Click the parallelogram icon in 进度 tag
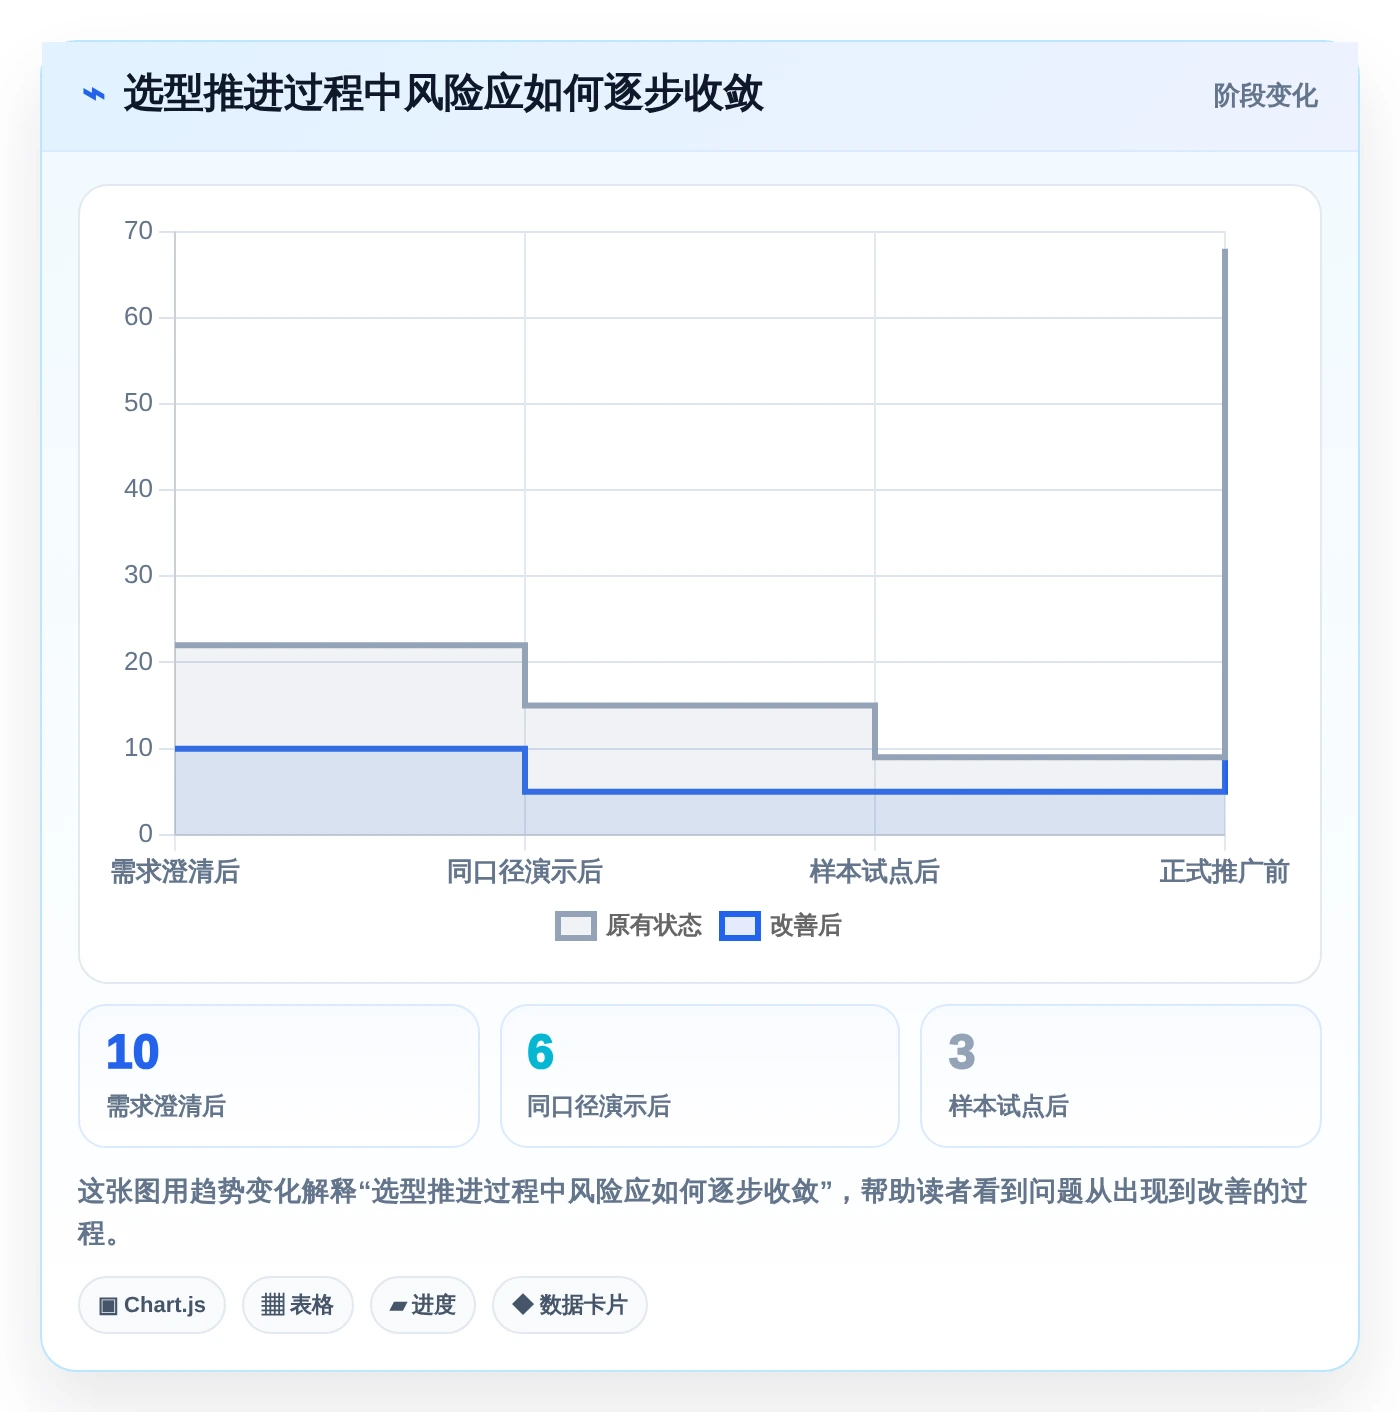This screenshot has width=1400, height=1412. click(398, 1306)
